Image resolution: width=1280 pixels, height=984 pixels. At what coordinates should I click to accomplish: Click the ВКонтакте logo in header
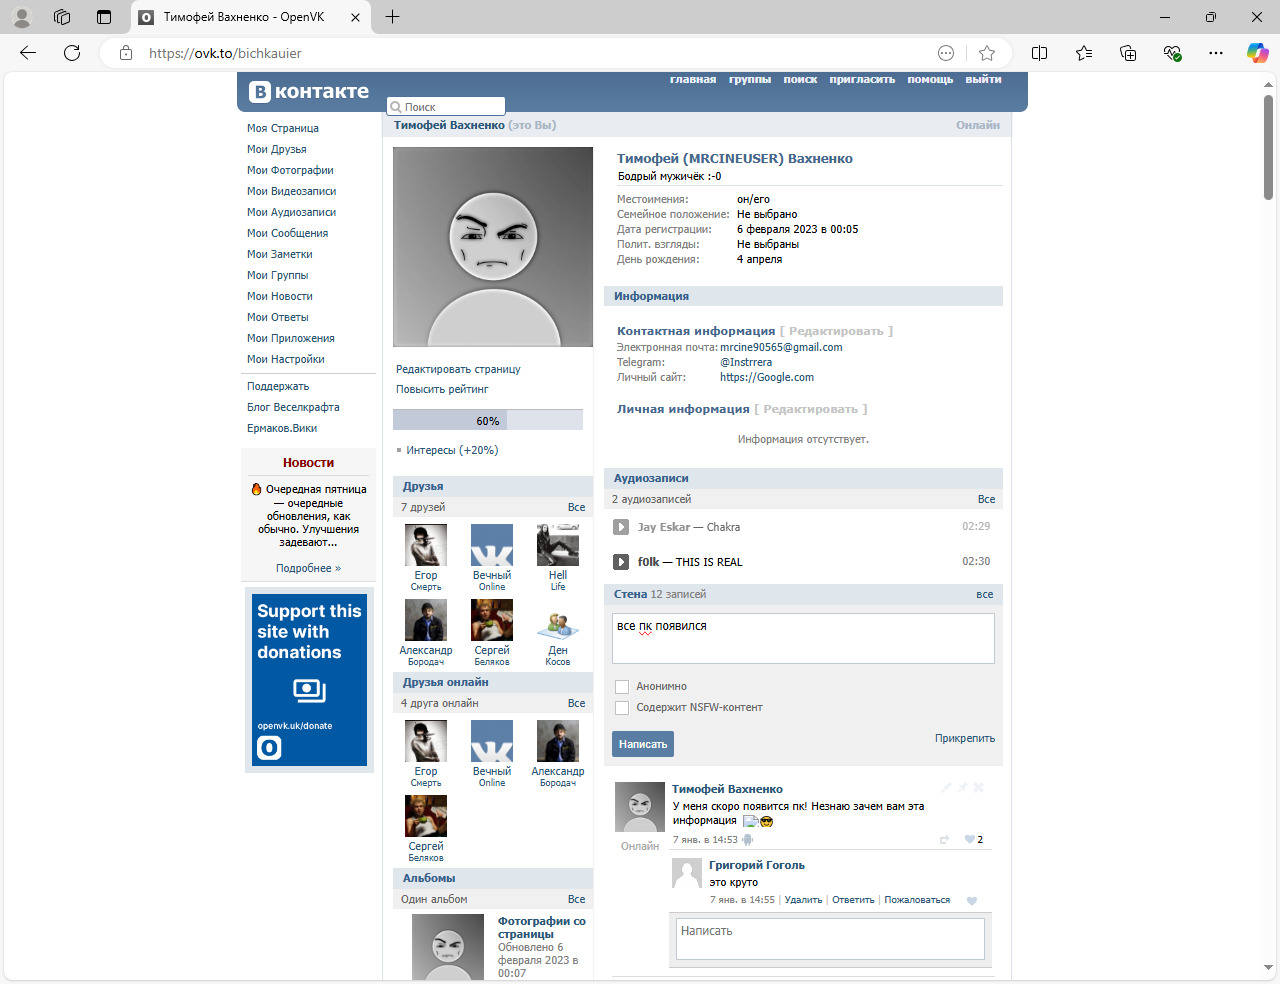[x=309, y=92]
